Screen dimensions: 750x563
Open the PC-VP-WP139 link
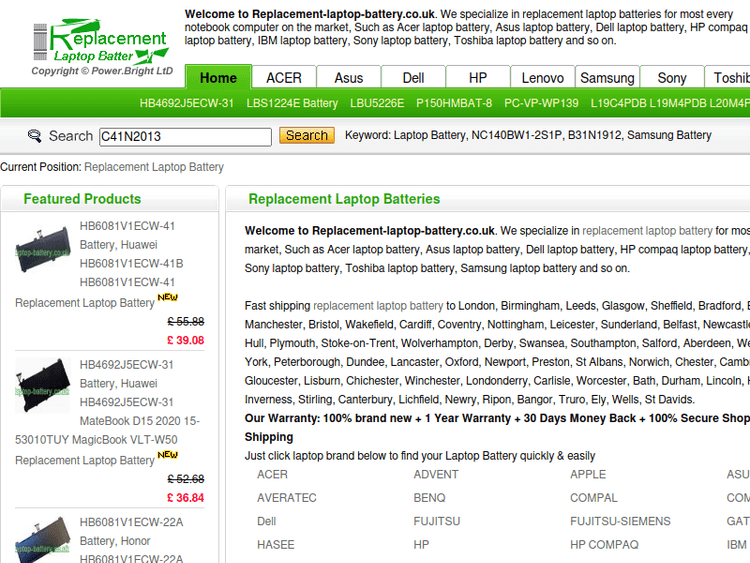(541, 103)
